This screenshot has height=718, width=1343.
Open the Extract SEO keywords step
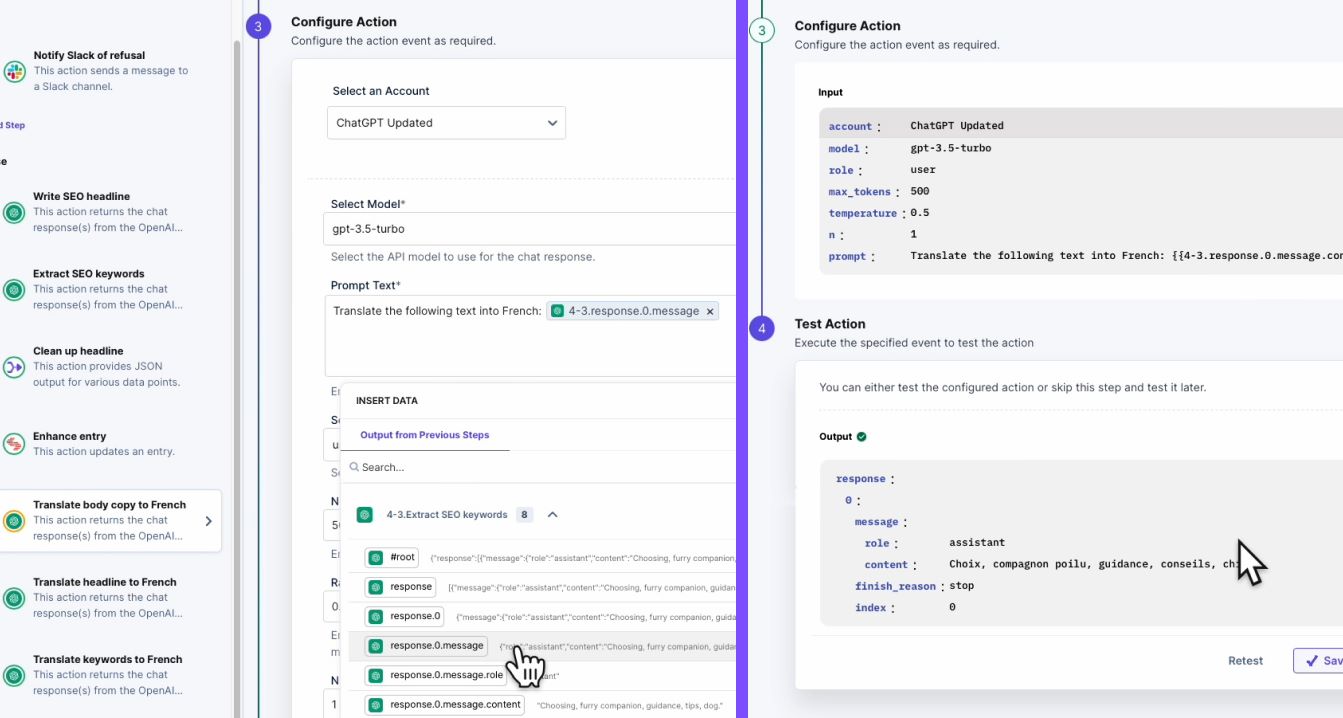110,289
